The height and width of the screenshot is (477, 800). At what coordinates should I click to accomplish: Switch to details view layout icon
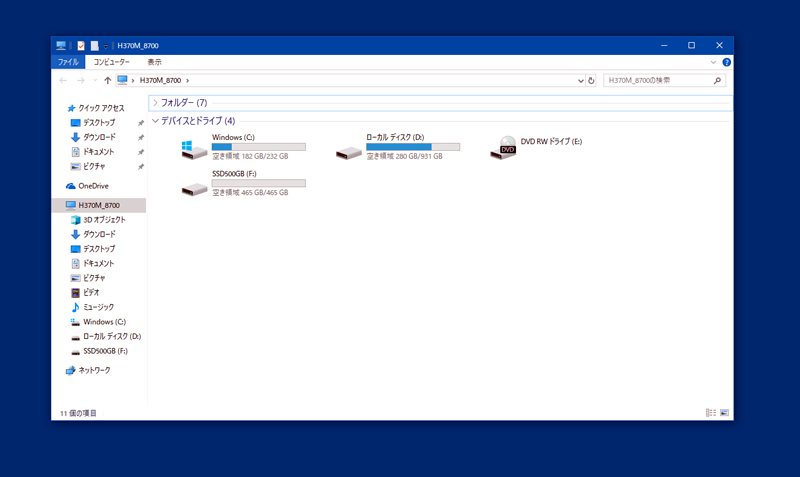coord(711,413)
